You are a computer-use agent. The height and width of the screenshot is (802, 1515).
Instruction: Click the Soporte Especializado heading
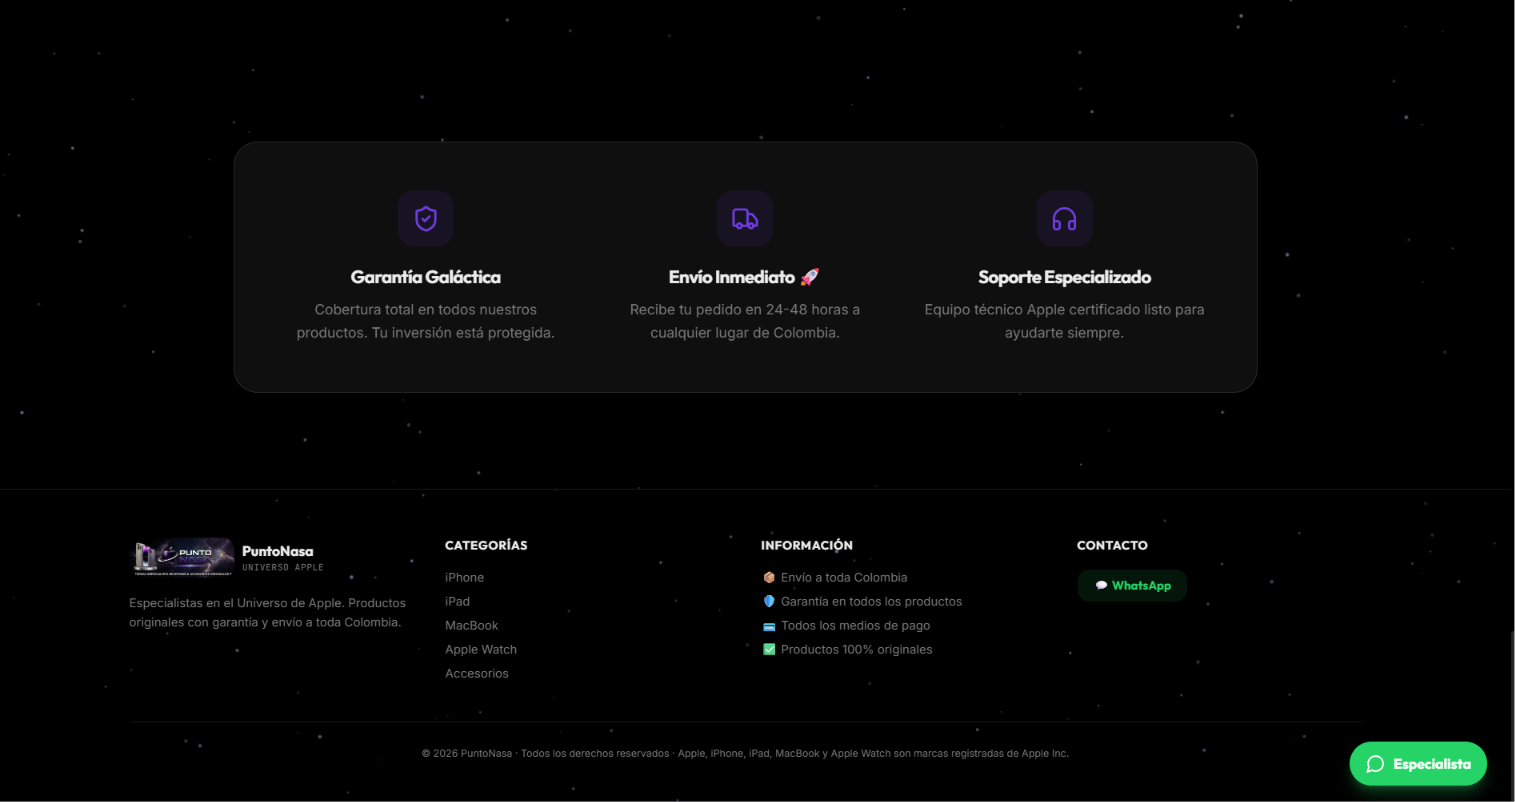coord(1064,277)
